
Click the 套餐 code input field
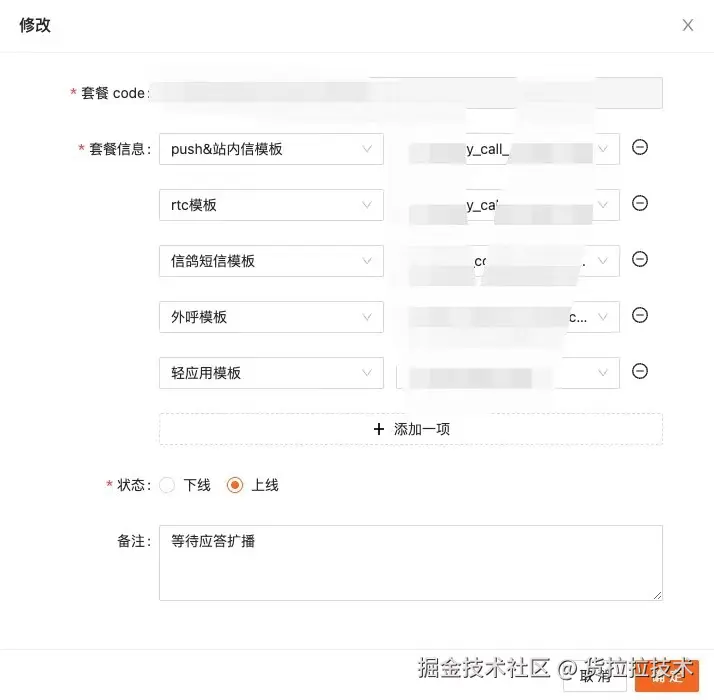(x=410, y=93)
